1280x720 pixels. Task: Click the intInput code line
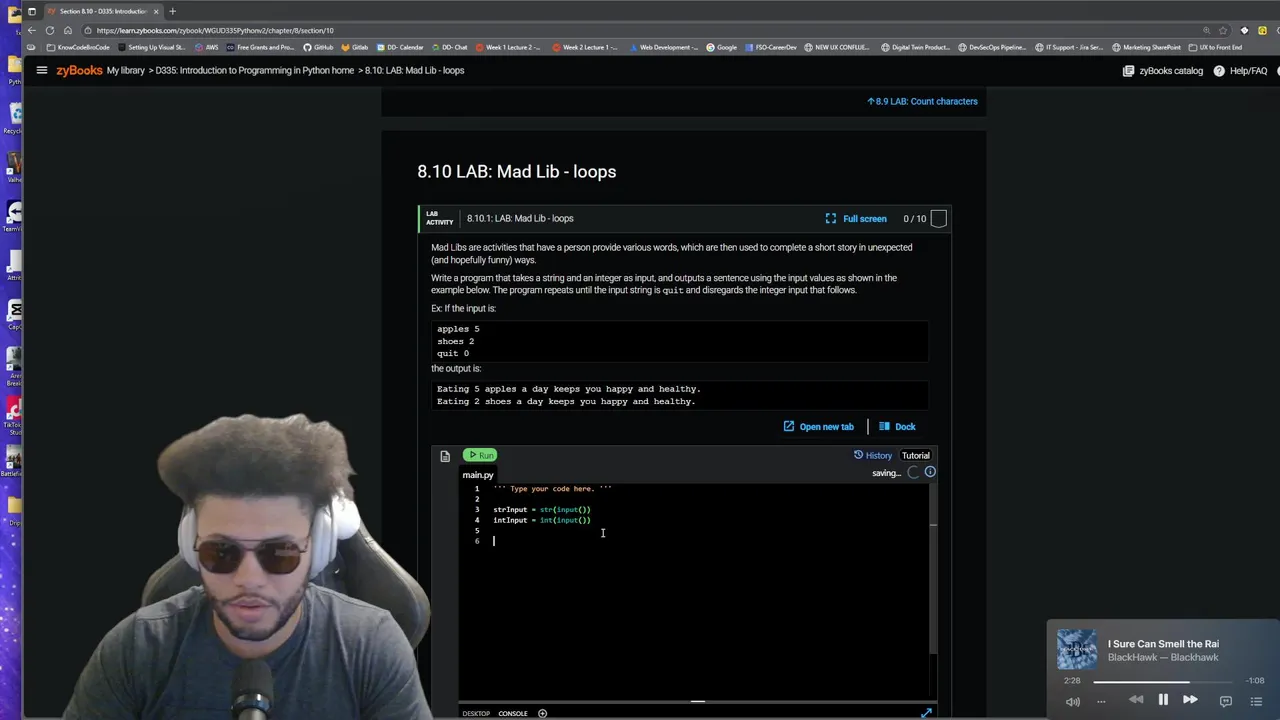point(541,520)
